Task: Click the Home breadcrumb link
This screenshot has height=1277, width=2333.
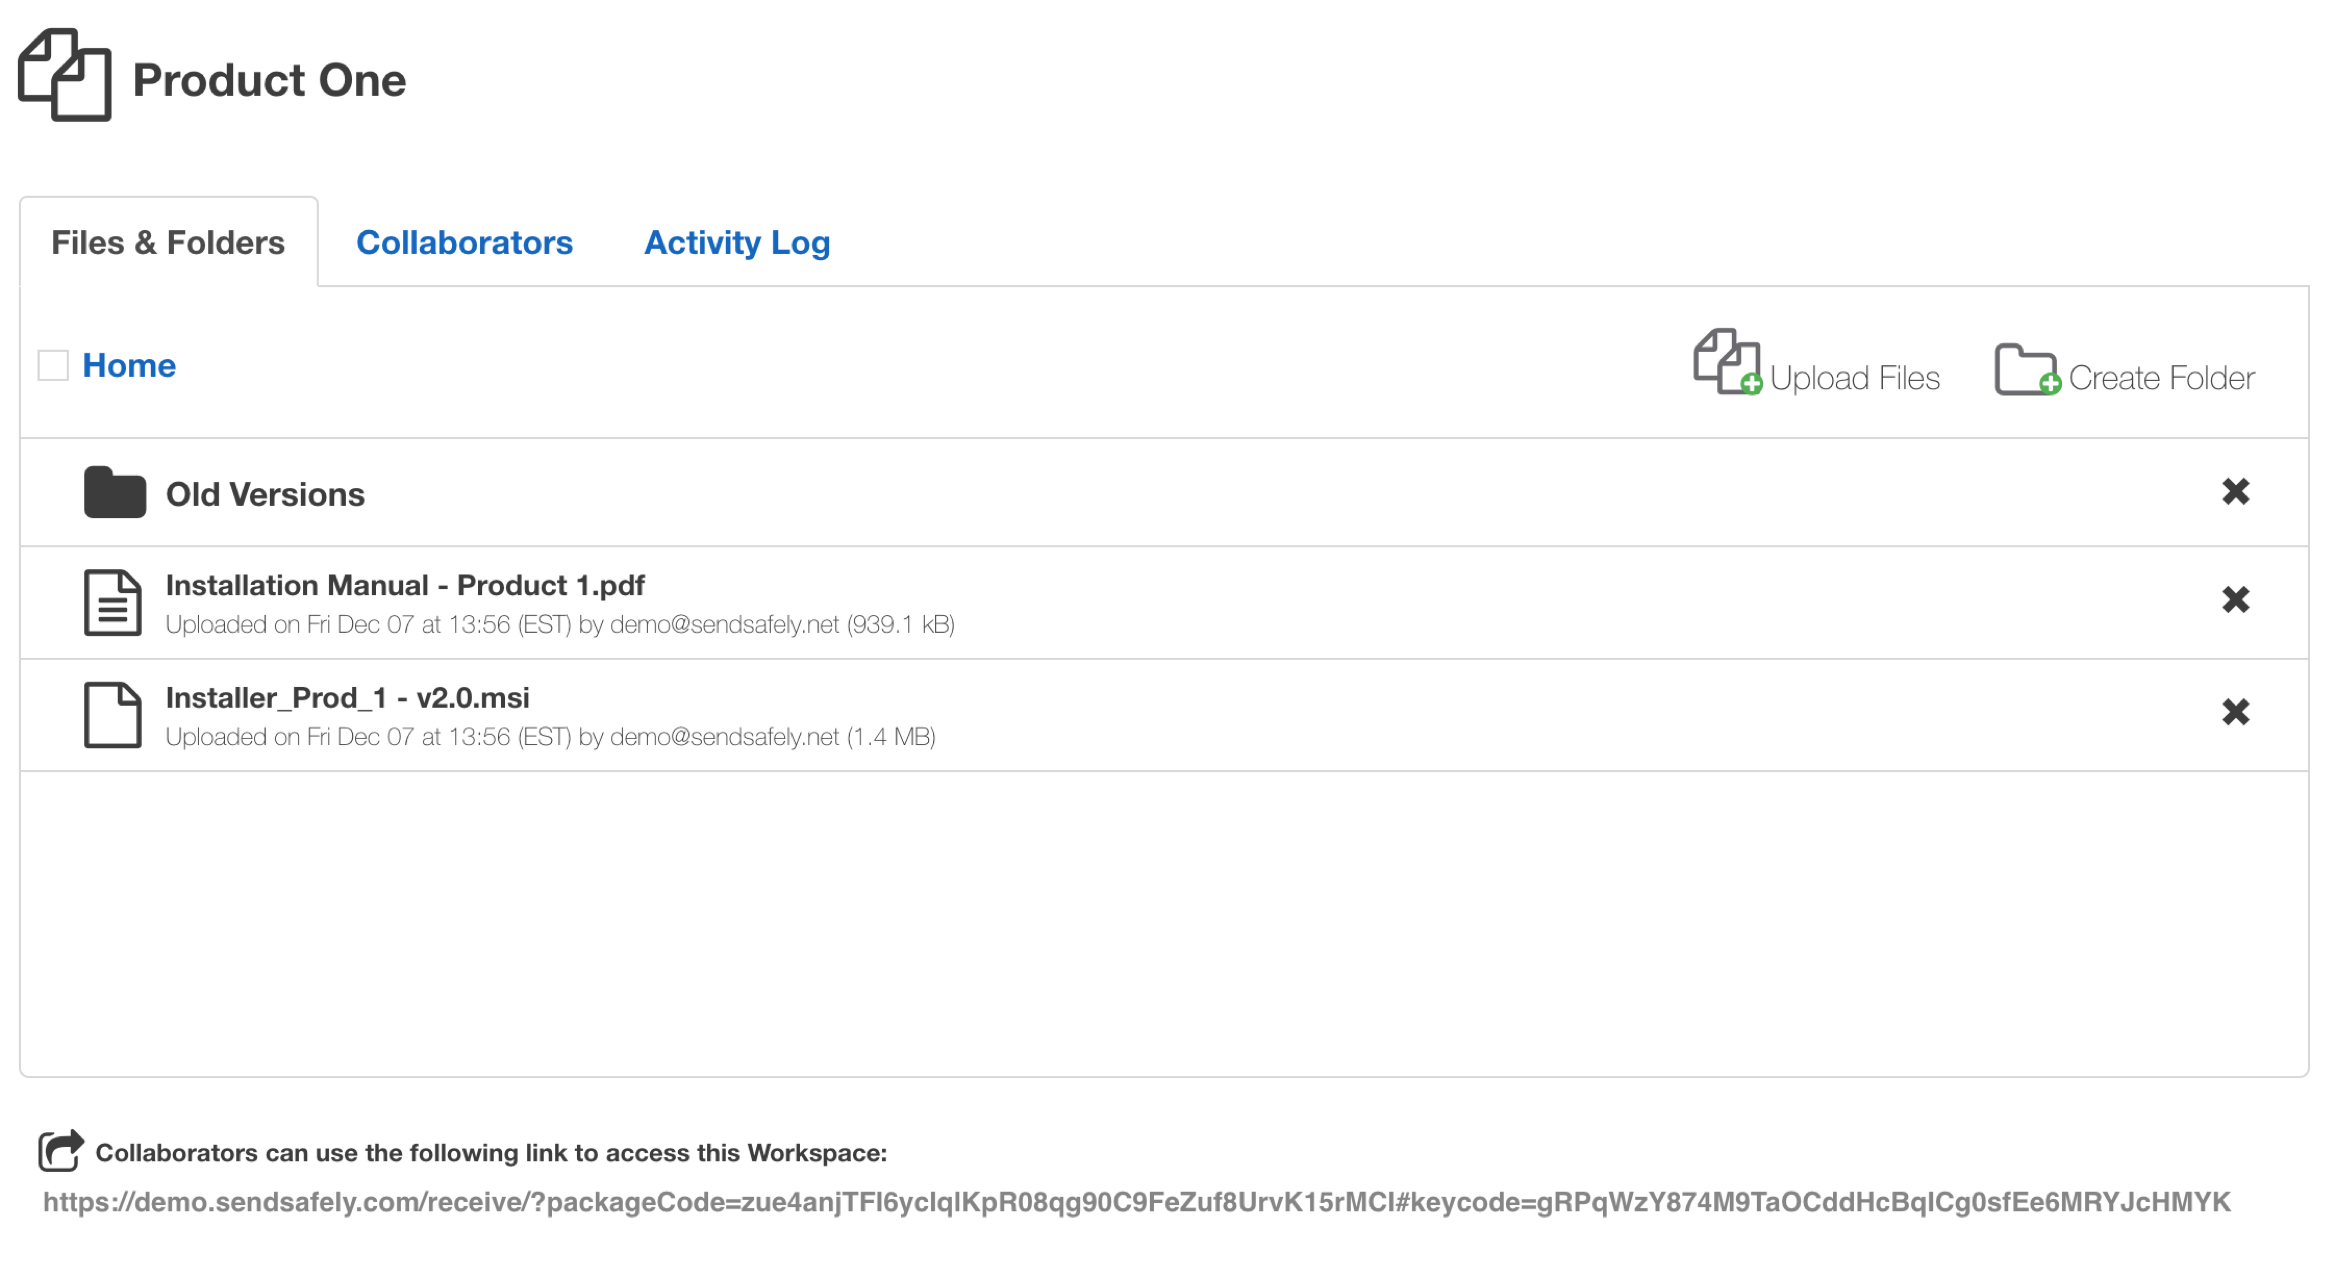Action: 129,366
